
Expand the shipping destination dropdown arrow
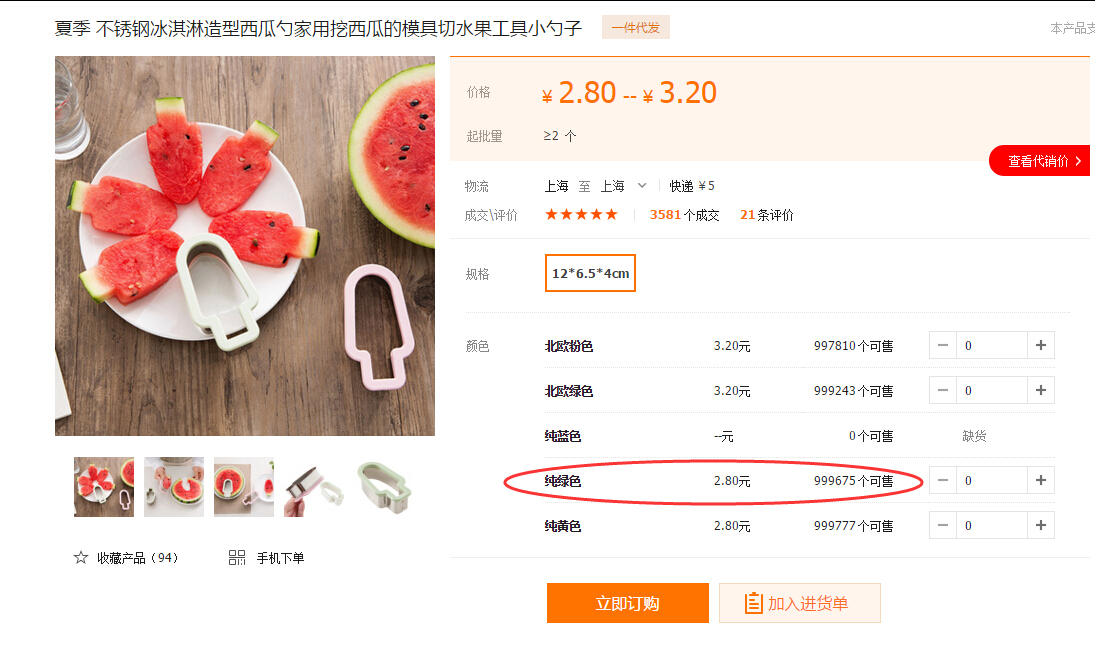(x=642, y=186)
